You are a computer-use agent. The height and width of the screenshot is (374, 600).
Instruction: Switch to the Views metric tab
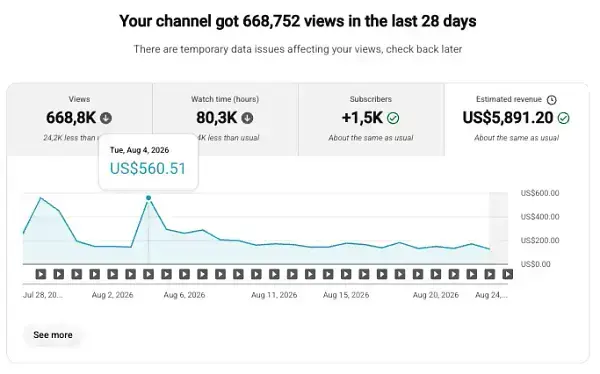80,119
